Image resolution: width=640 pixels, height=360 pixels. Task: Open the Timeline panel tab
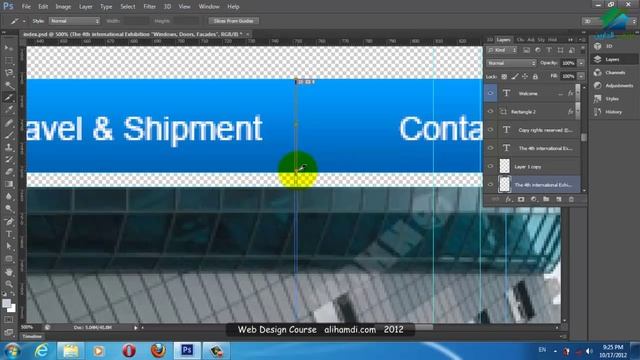[32, 336]
